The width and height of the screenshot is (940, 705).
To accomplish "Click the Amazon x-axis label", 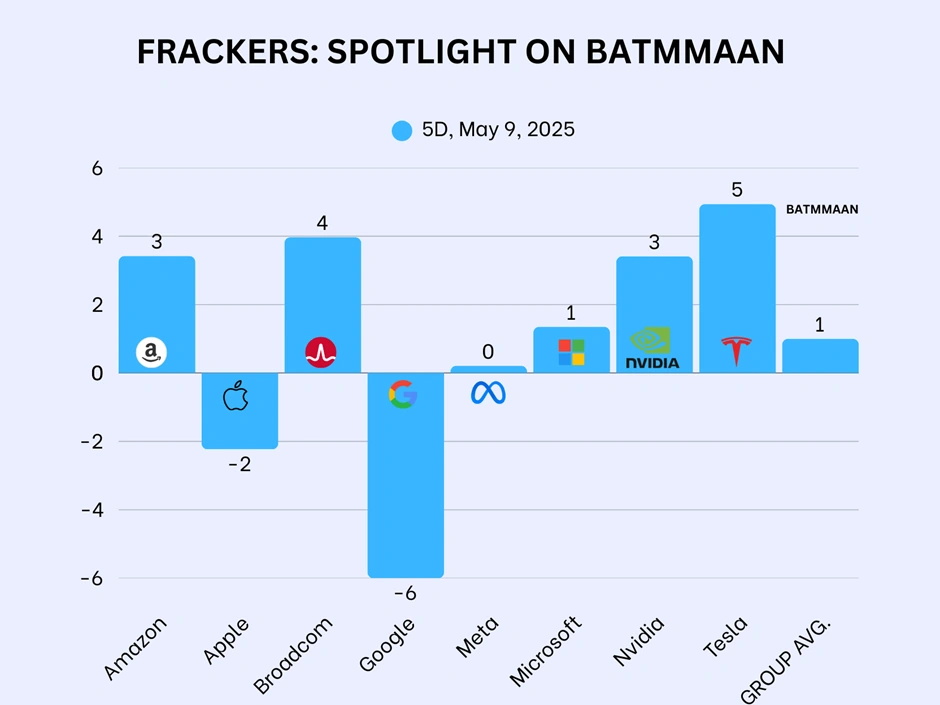I will (135, 648).
